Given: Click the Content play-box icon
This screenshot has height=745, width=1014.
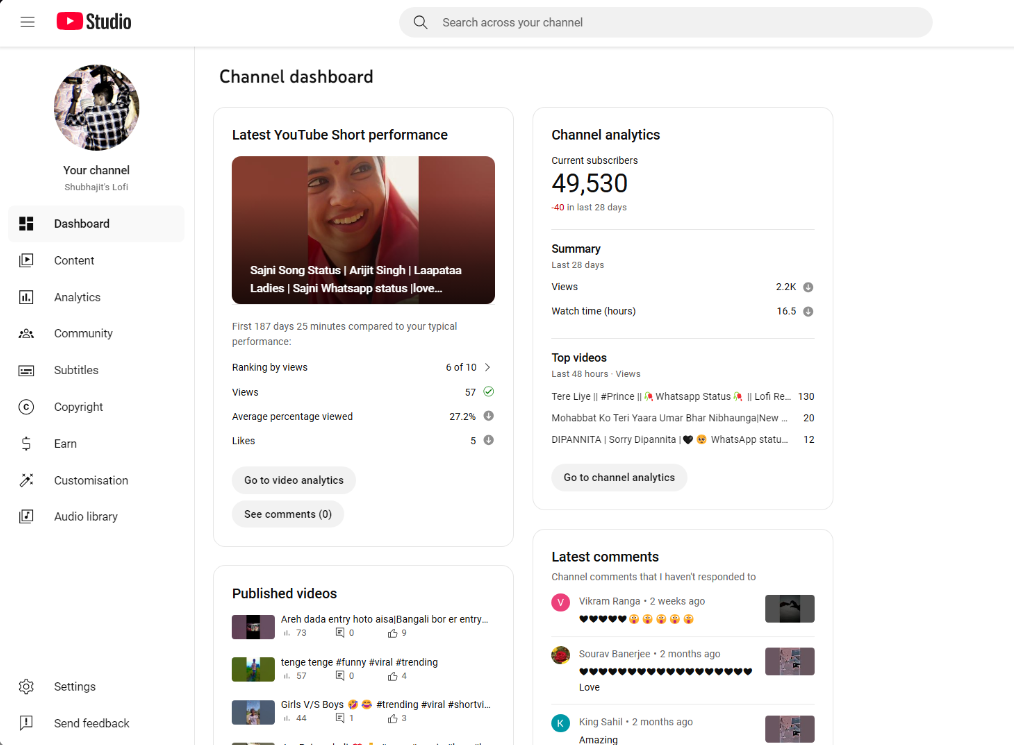Looking at the screenshot, I should (26, 261).
